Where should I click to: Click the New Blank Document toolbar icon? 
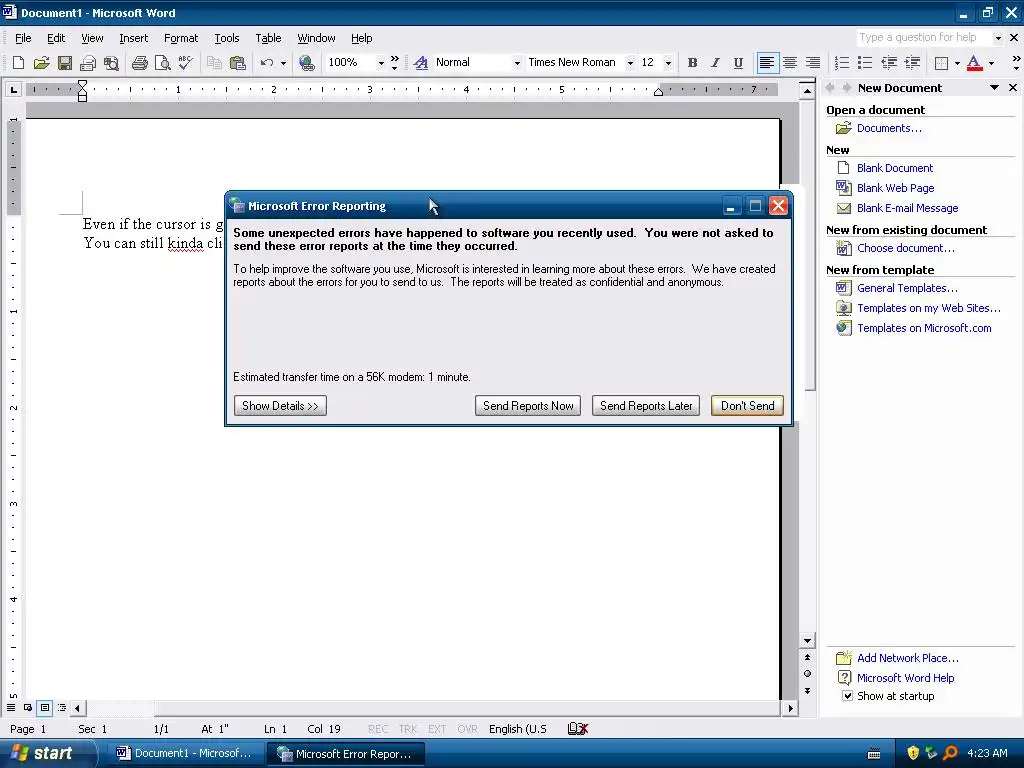pos(18,63)
